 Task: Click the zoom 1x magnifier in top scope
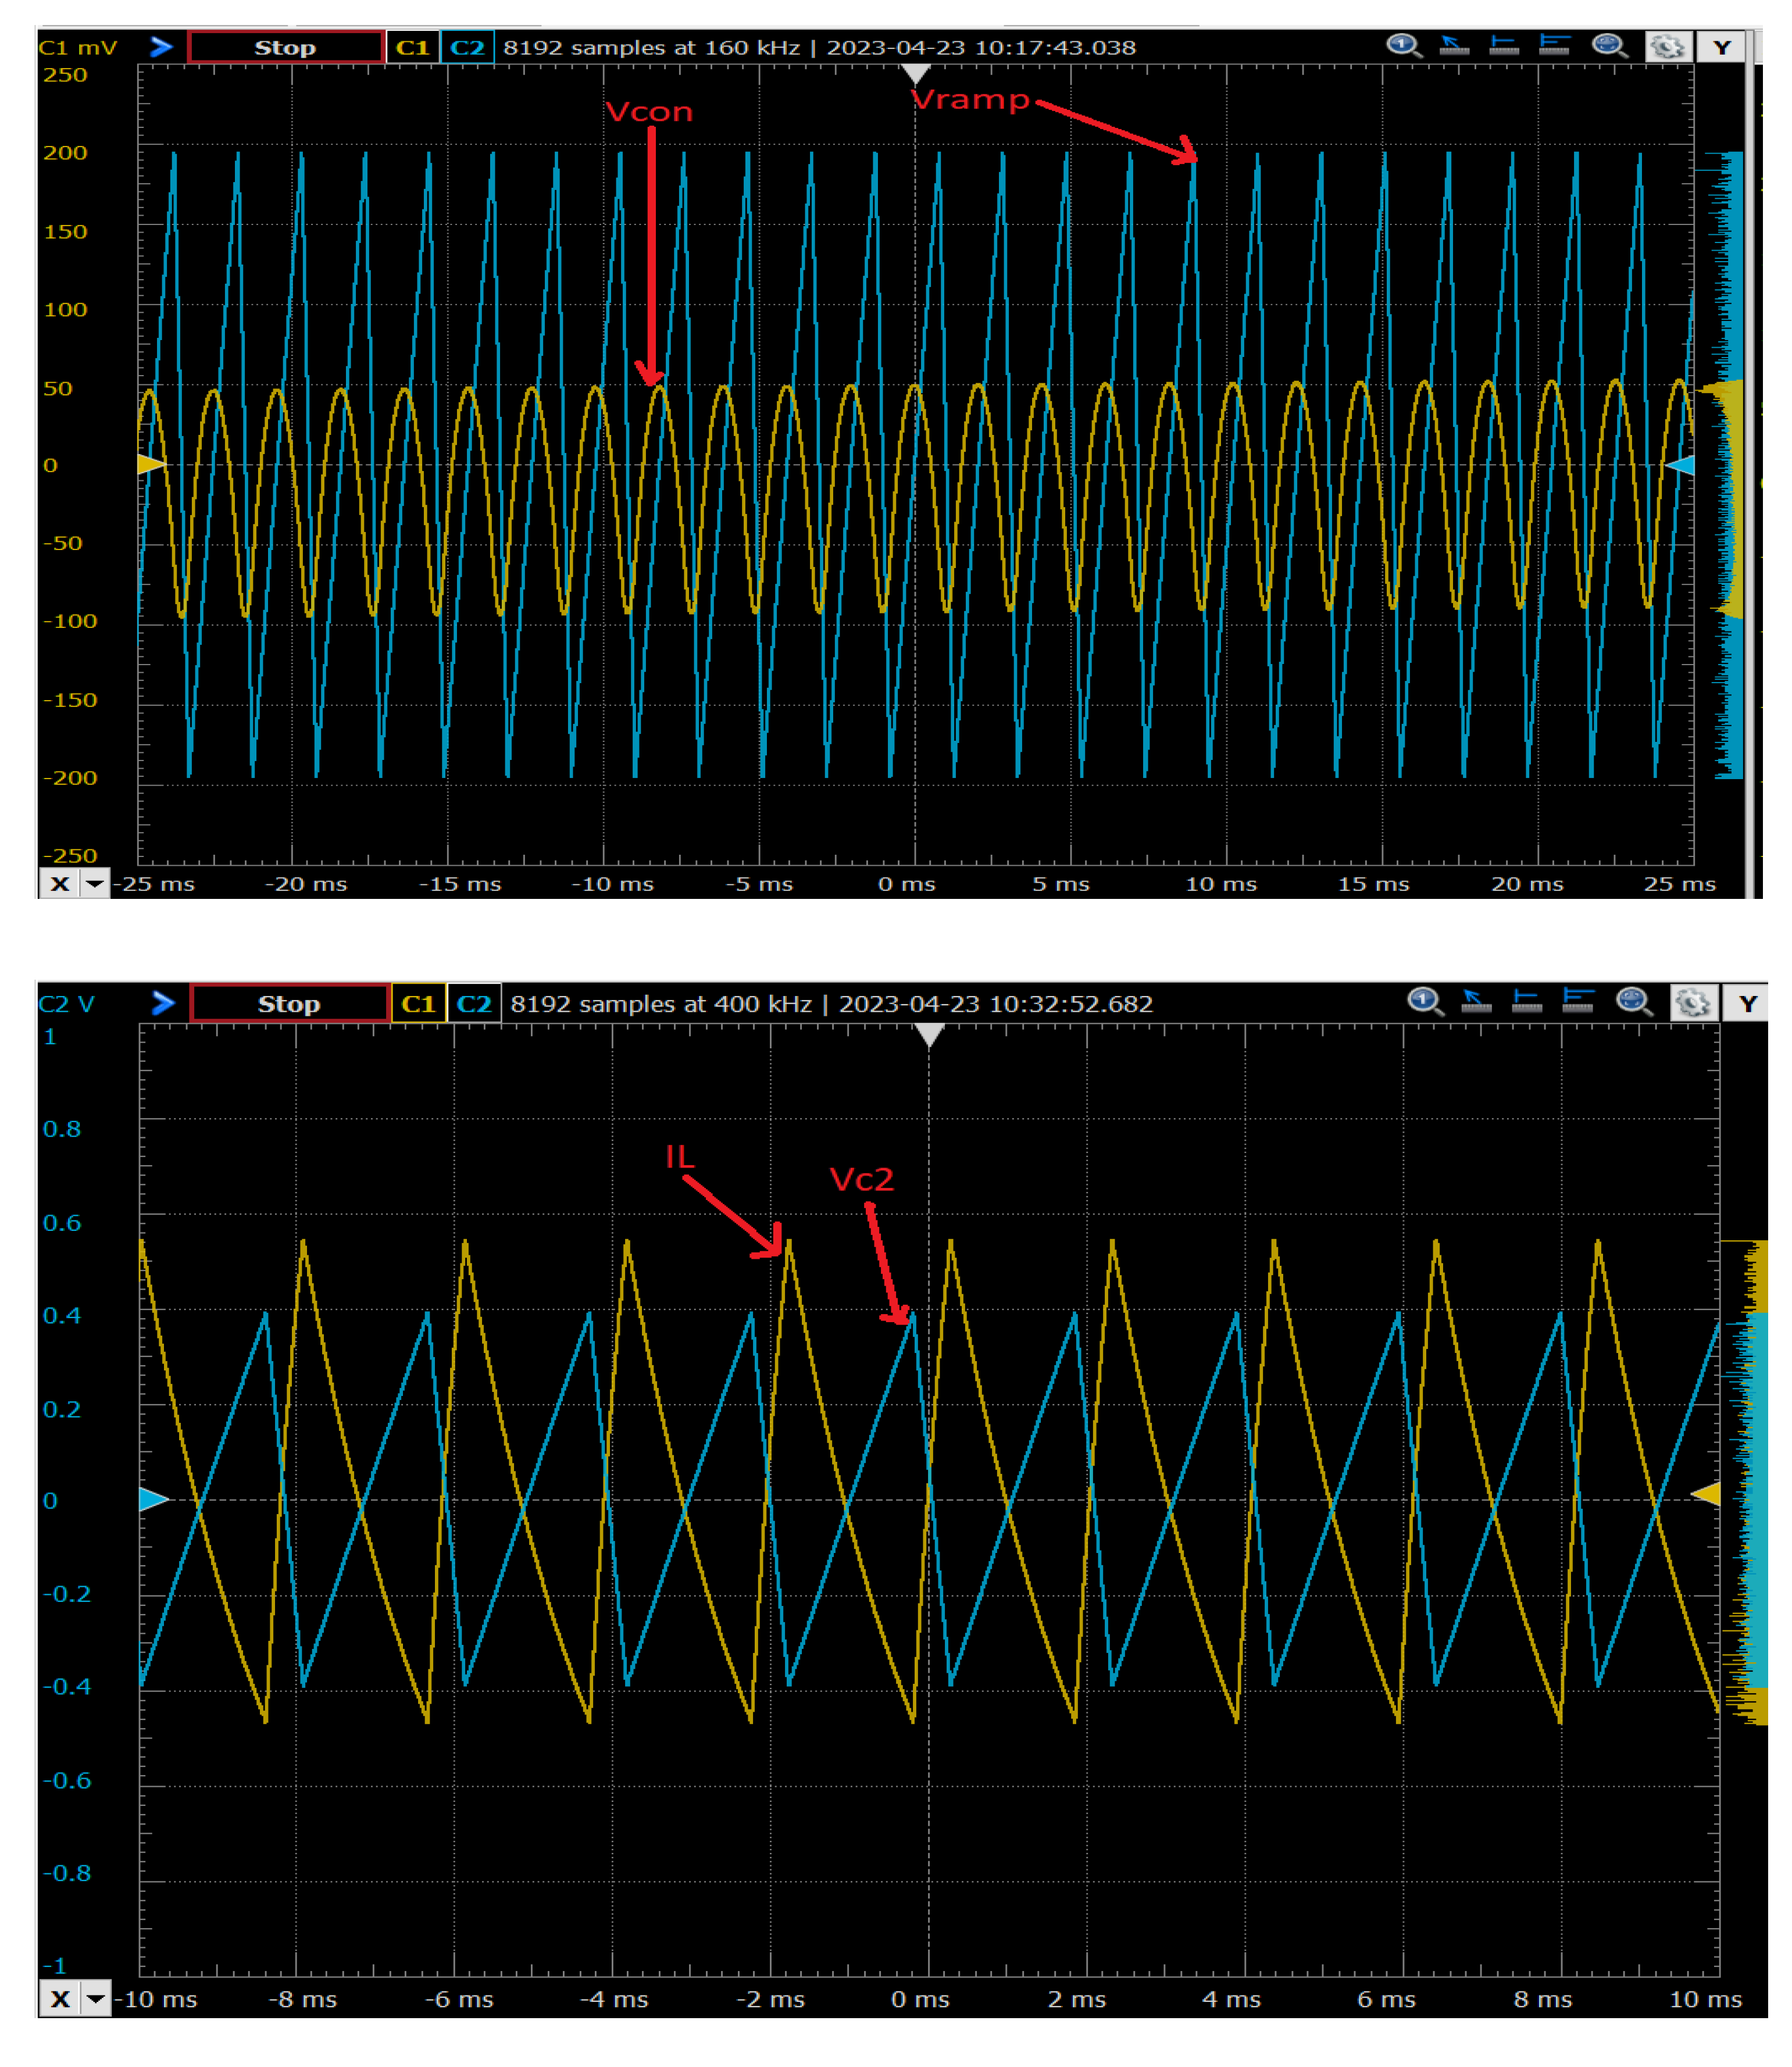tap(1404, 46)
